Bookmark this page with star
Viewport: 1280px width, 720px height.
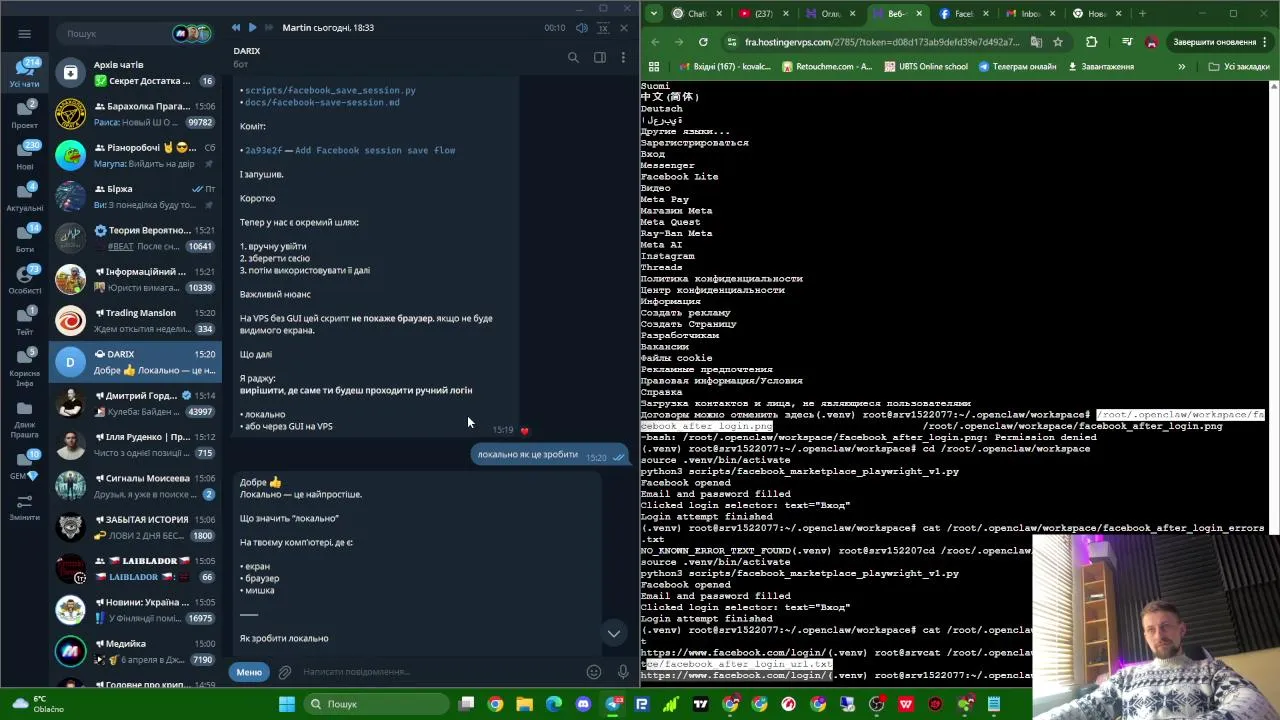click(x=1058, y=42)
